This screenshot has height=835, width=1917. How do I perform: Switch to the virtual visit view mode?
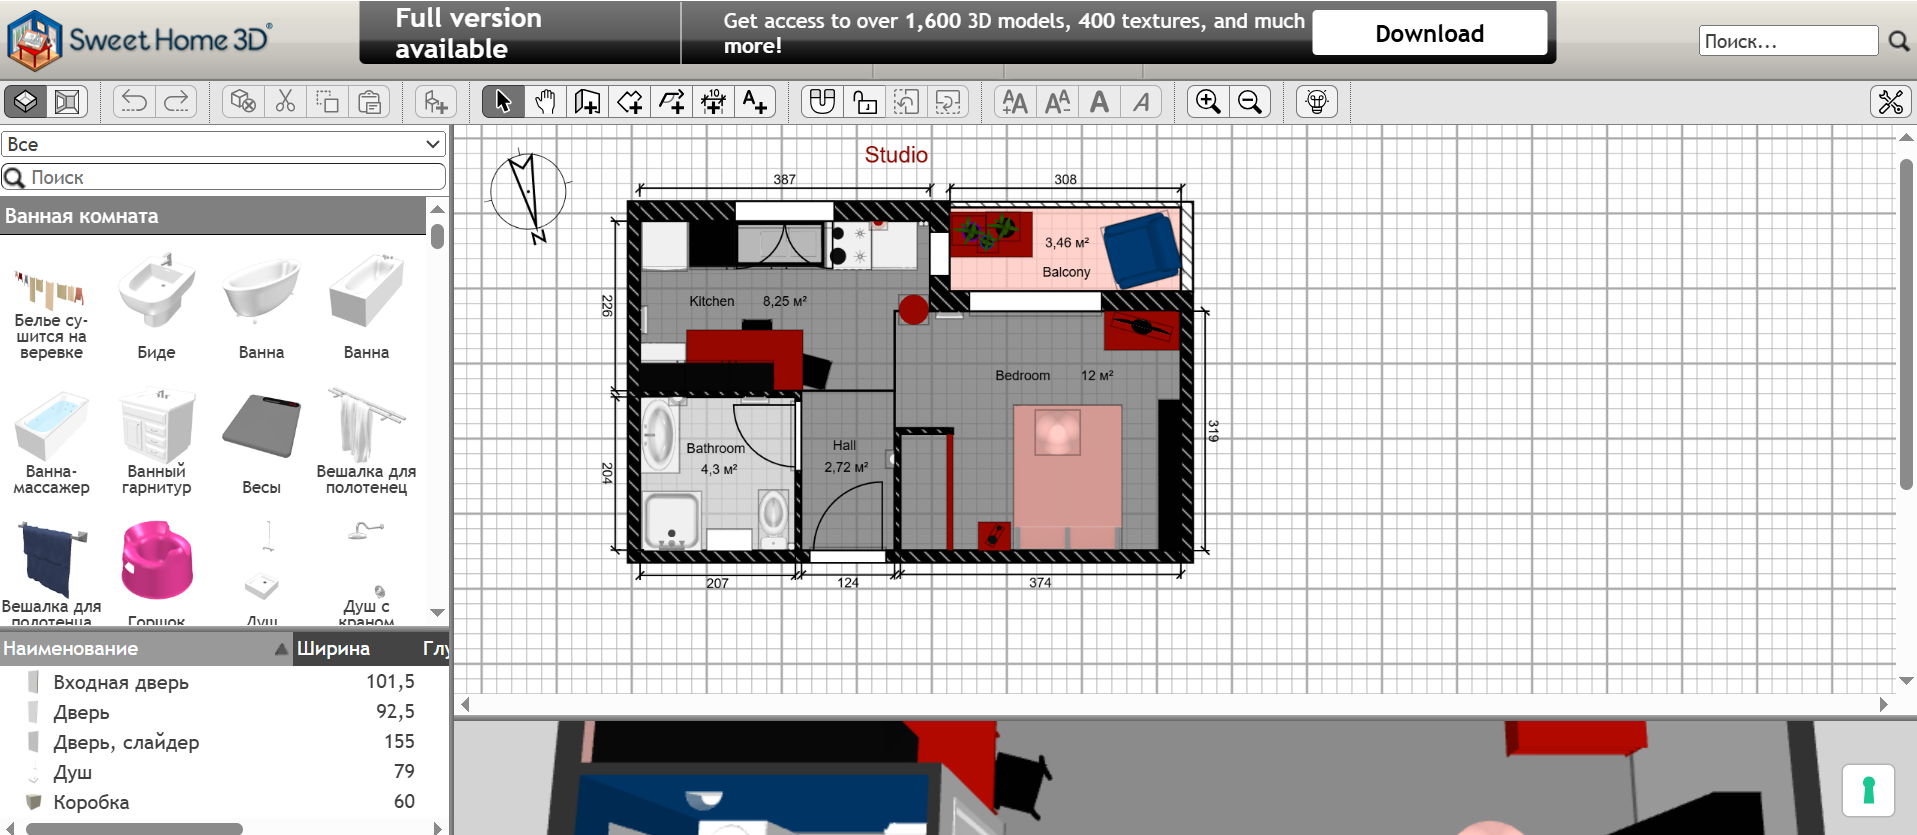click(67, 102)
